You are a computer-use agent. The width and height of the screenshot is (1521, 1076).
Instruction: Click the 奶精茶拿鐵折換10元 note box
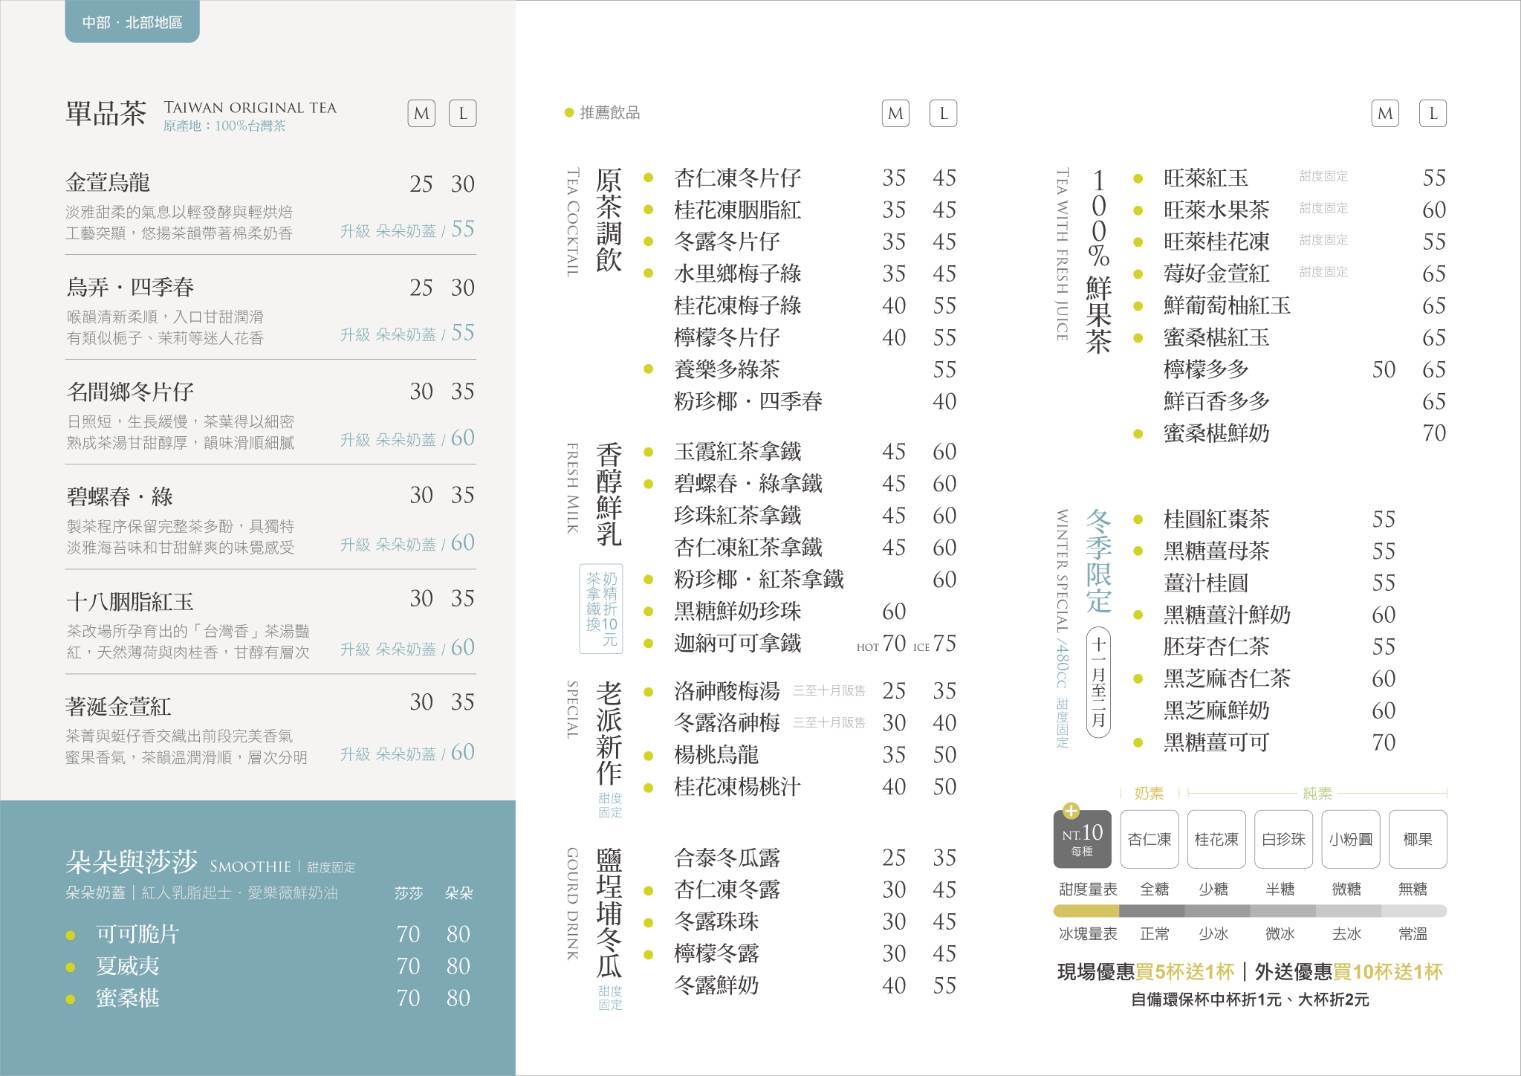[602, 609]
